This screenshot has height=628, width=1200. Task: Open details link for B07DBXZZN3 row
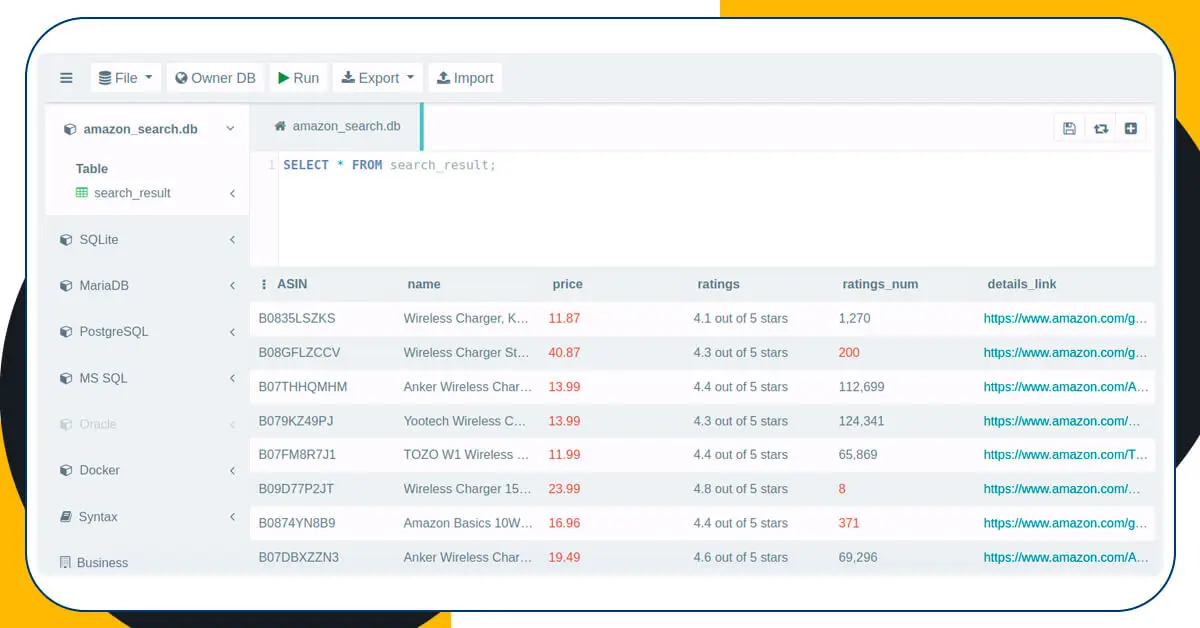pos(1066,557)
